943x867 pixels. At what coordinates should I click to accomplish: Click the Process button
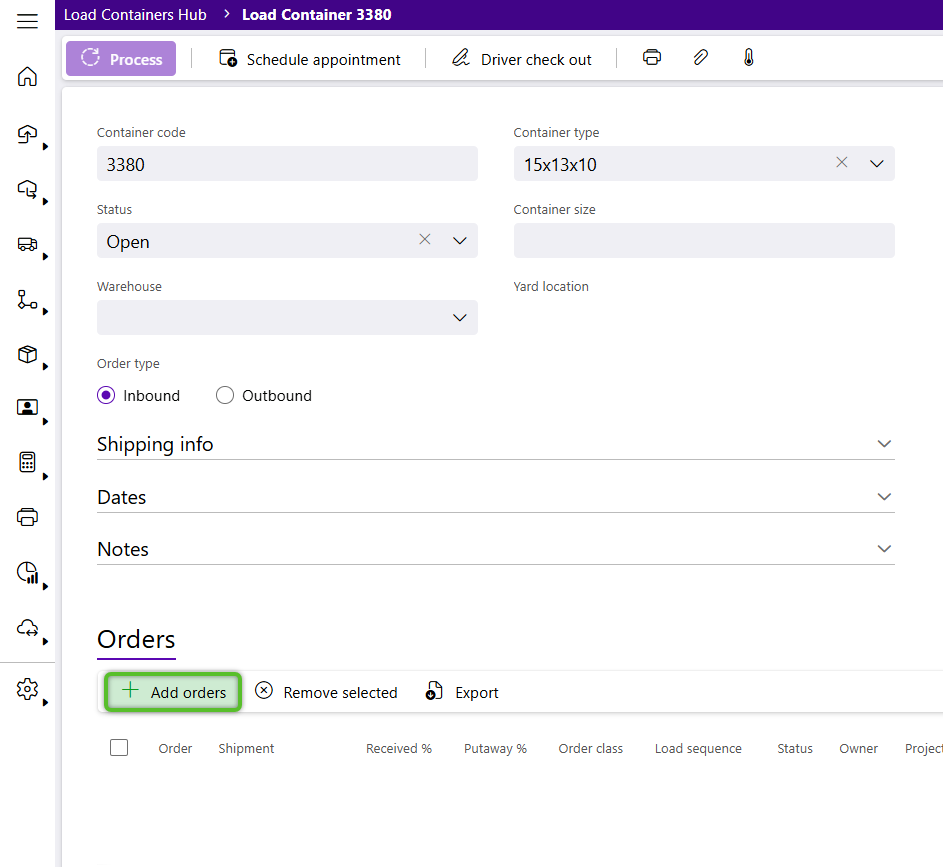pos(121,58)
